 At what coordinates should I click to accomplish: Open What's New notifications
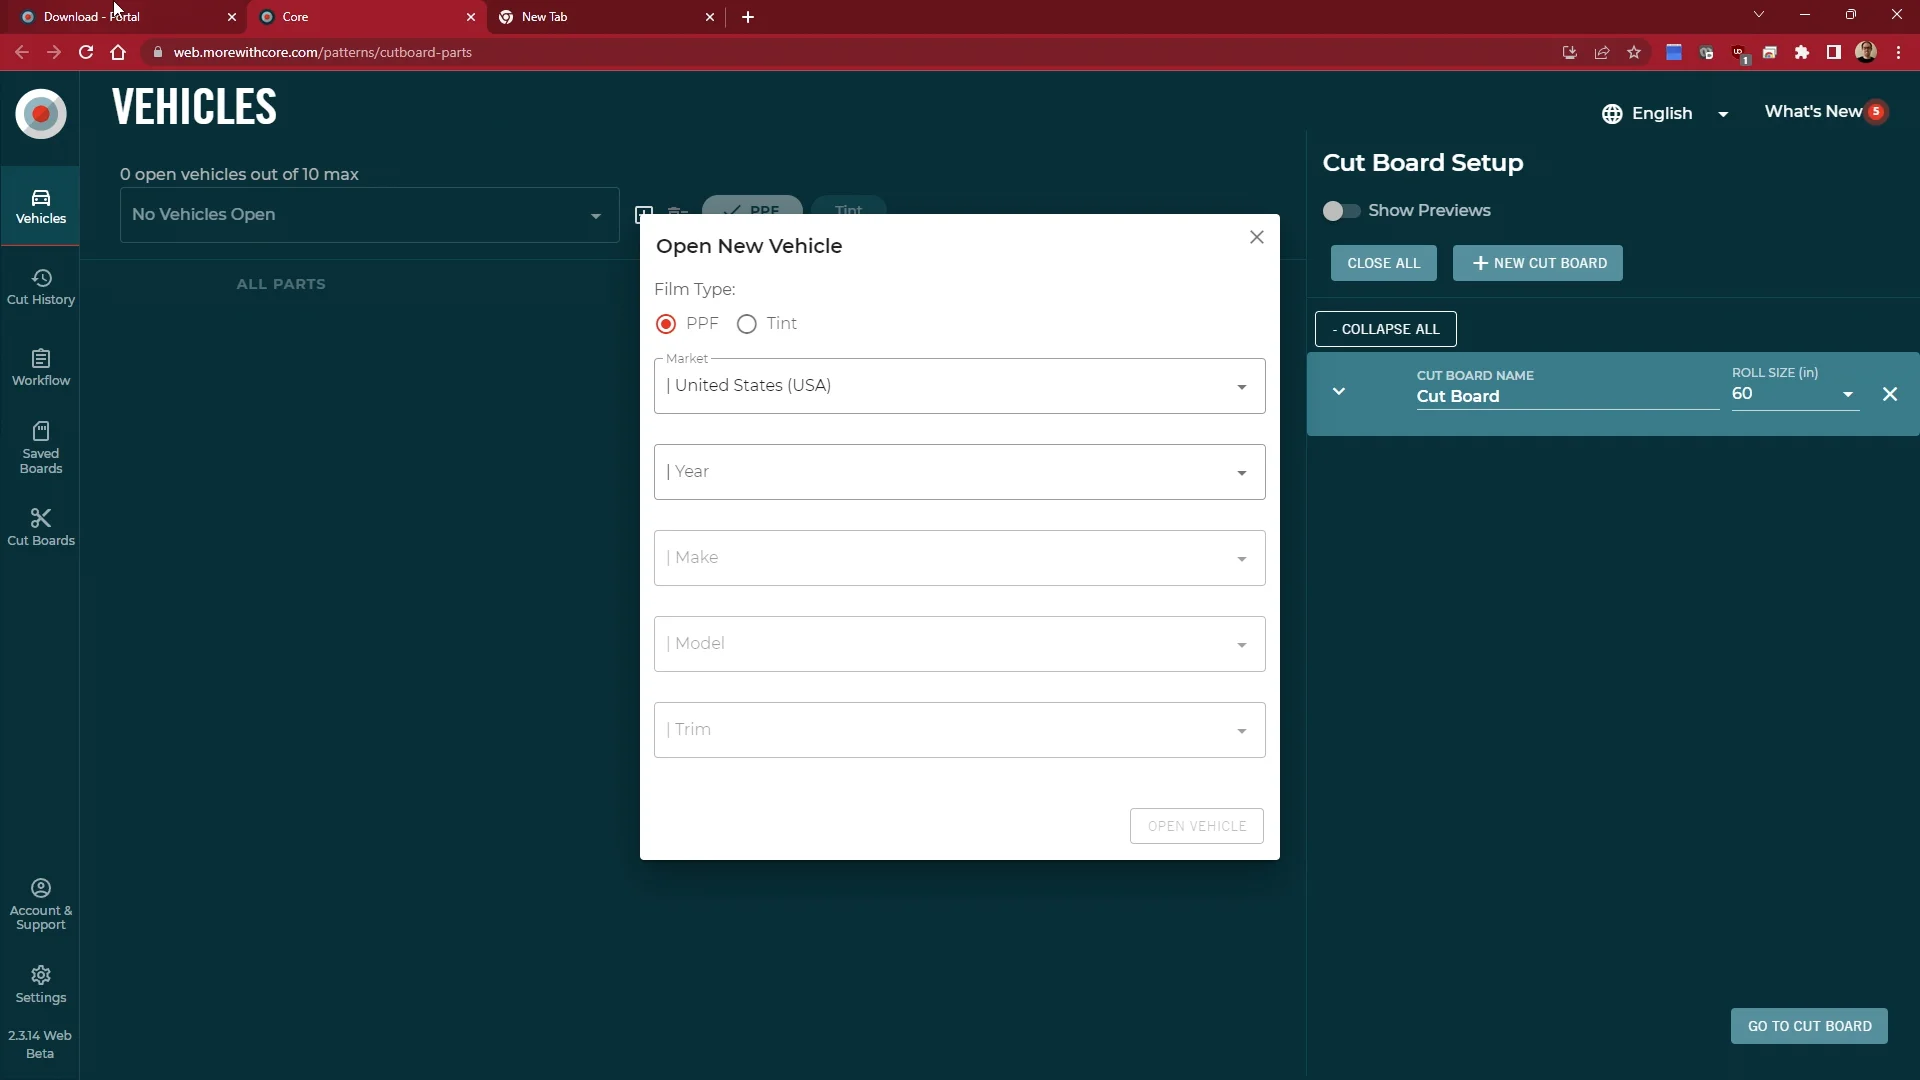coord(1825,112)
